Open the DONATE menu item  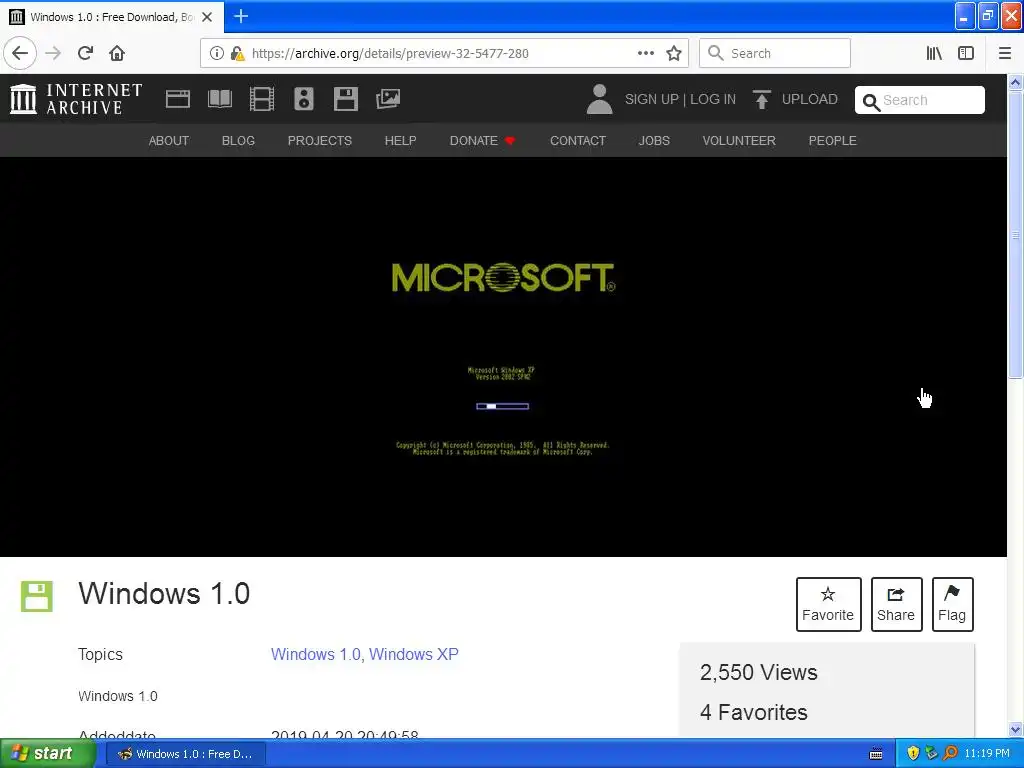[x=482, y=140]
